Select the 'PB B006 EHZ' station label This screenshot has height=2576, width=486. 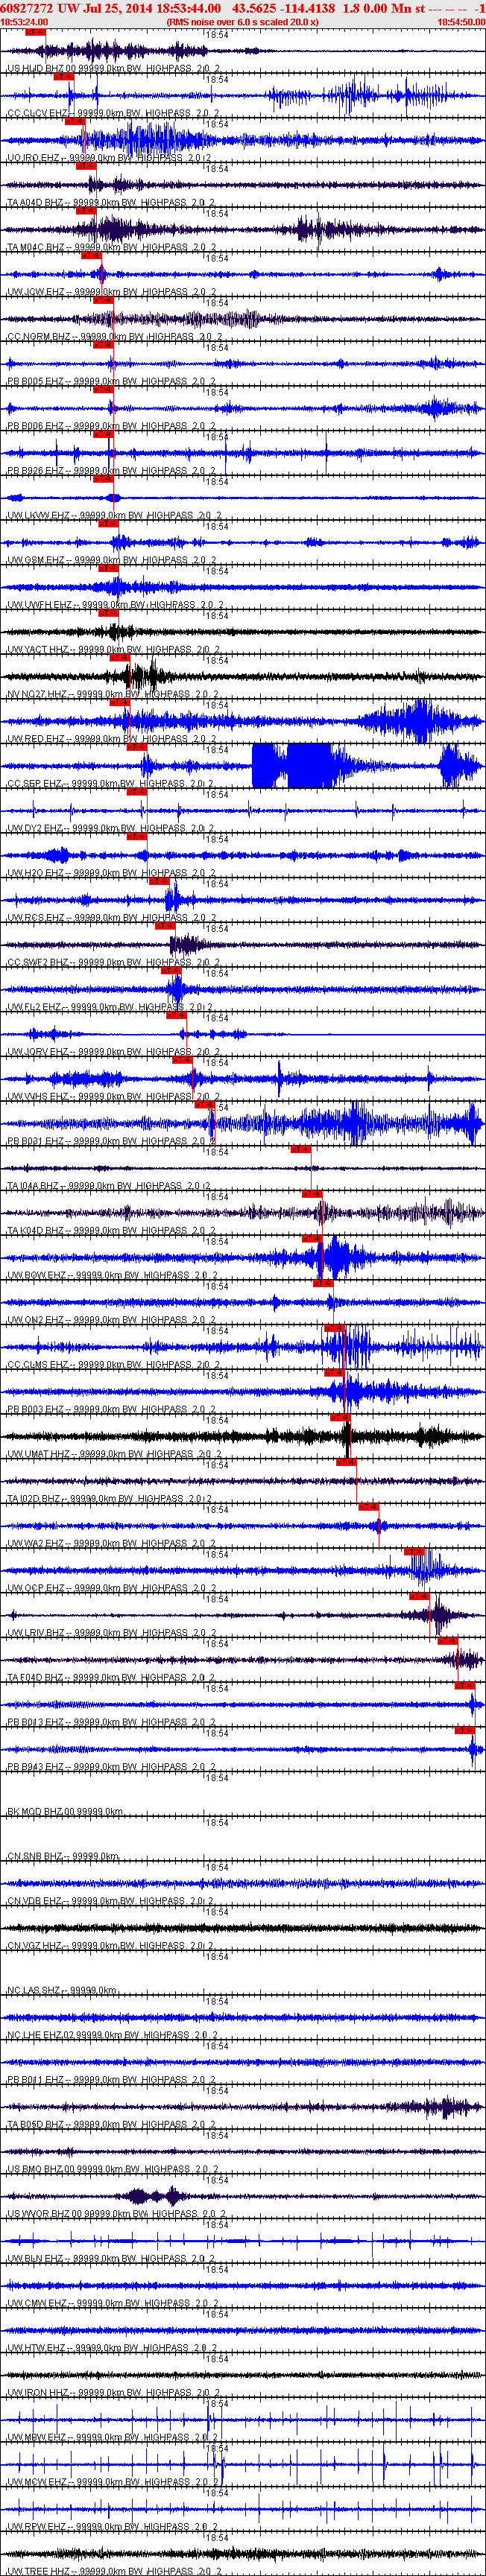click(x=36, y=427)
